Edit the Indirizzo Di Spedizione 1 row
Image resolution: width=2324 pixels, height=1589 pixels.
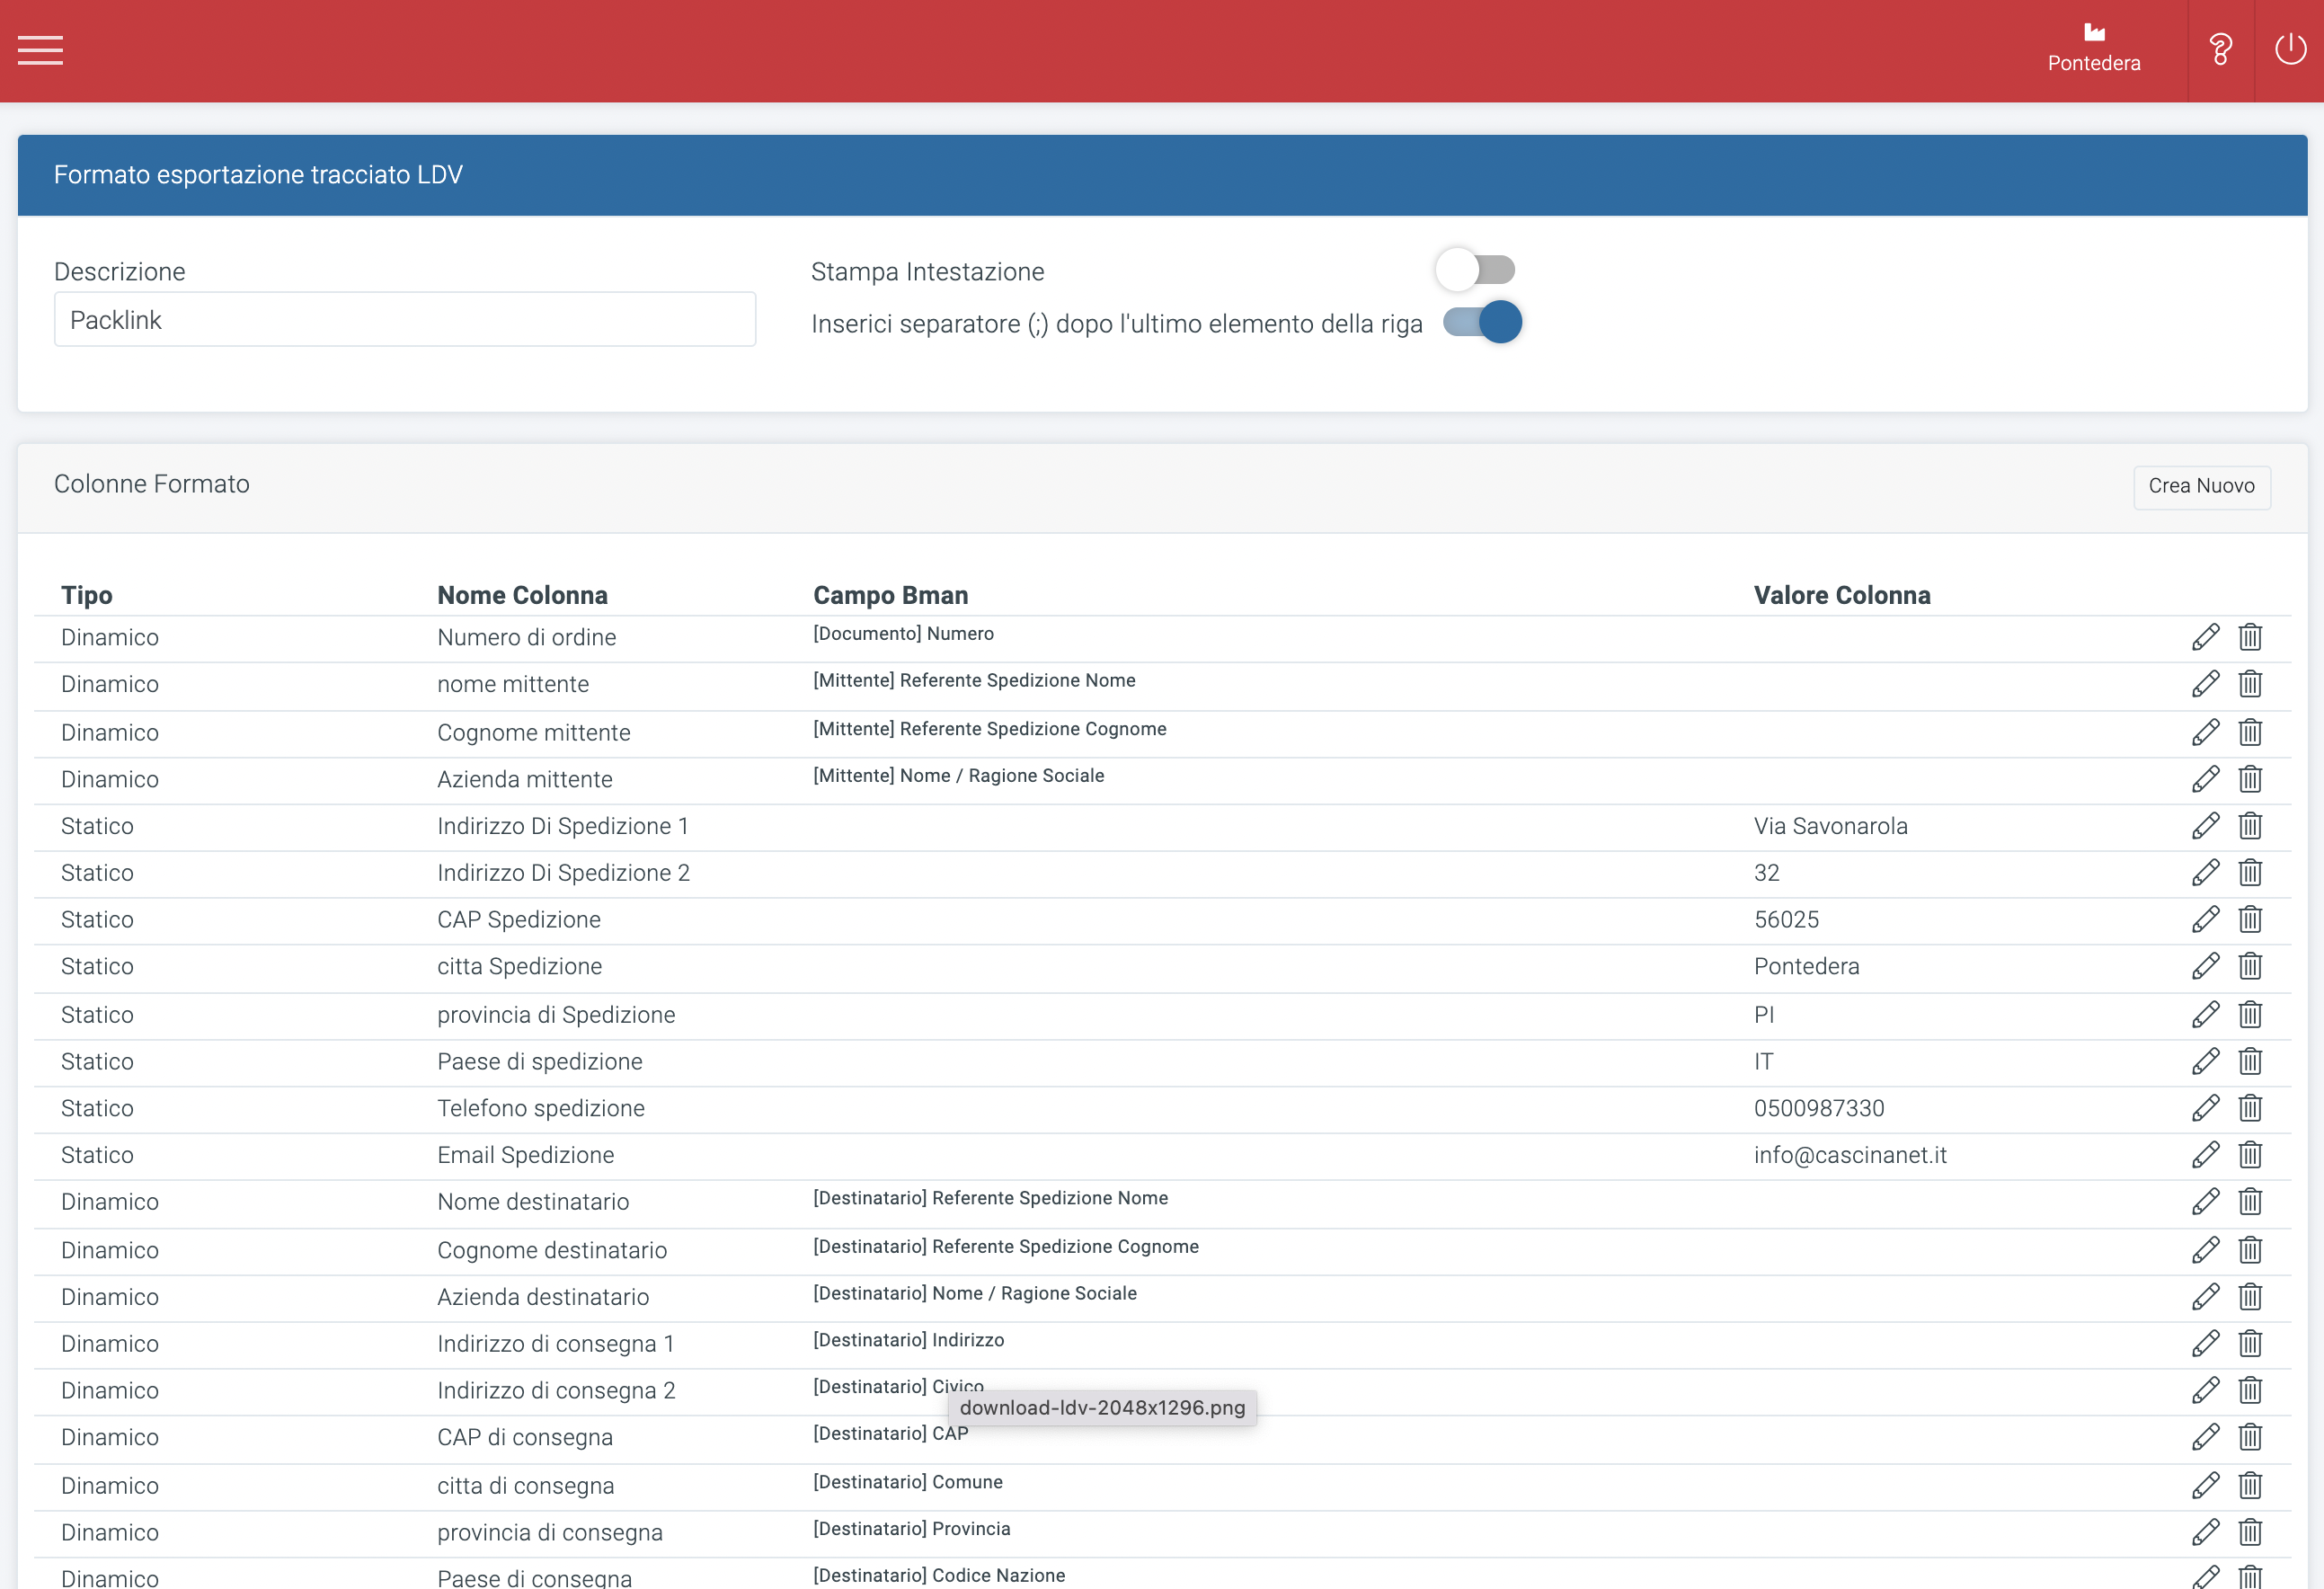click(x=2205, y=826)
